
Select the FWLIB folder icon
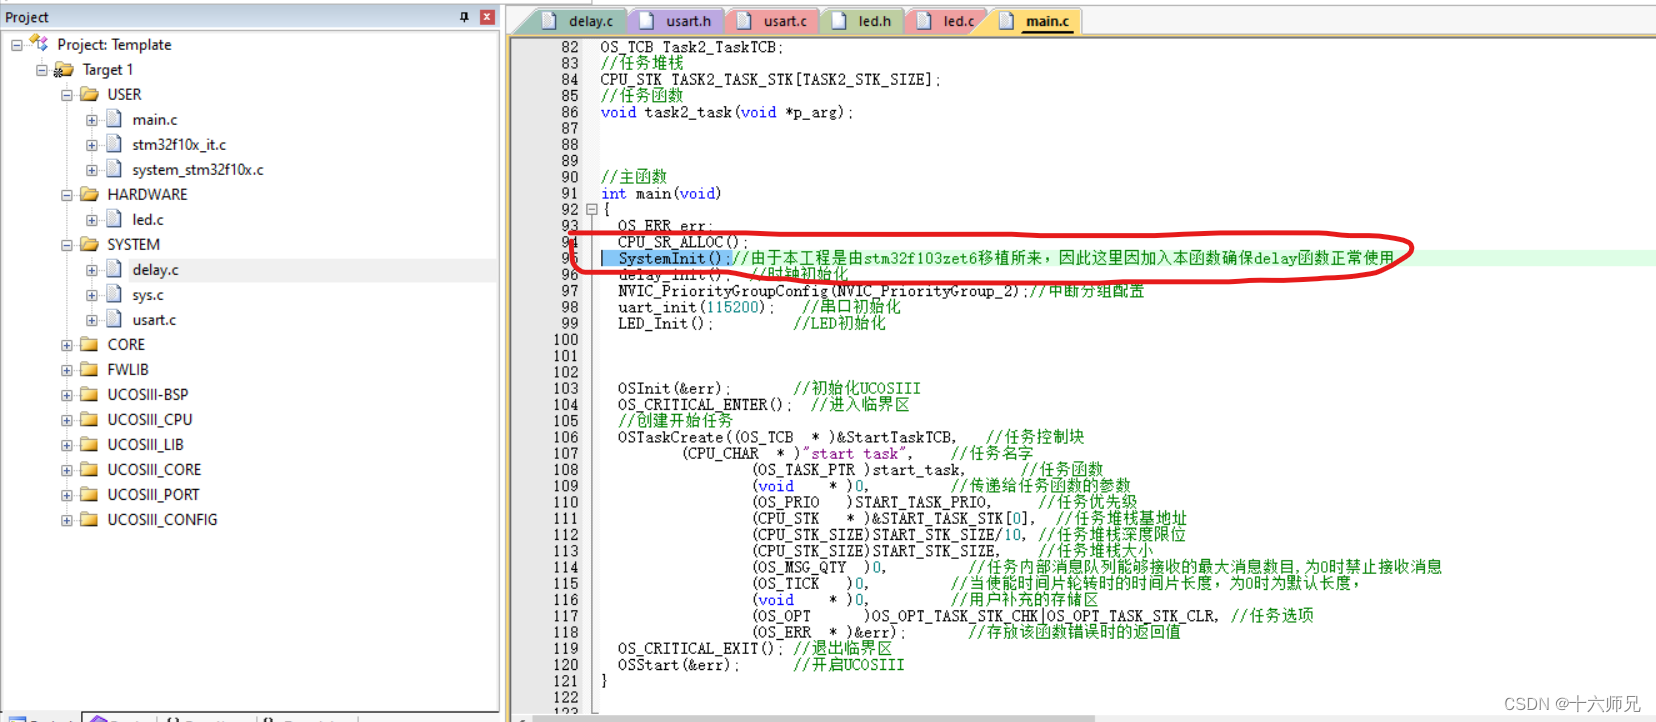[x=89, y=369]
